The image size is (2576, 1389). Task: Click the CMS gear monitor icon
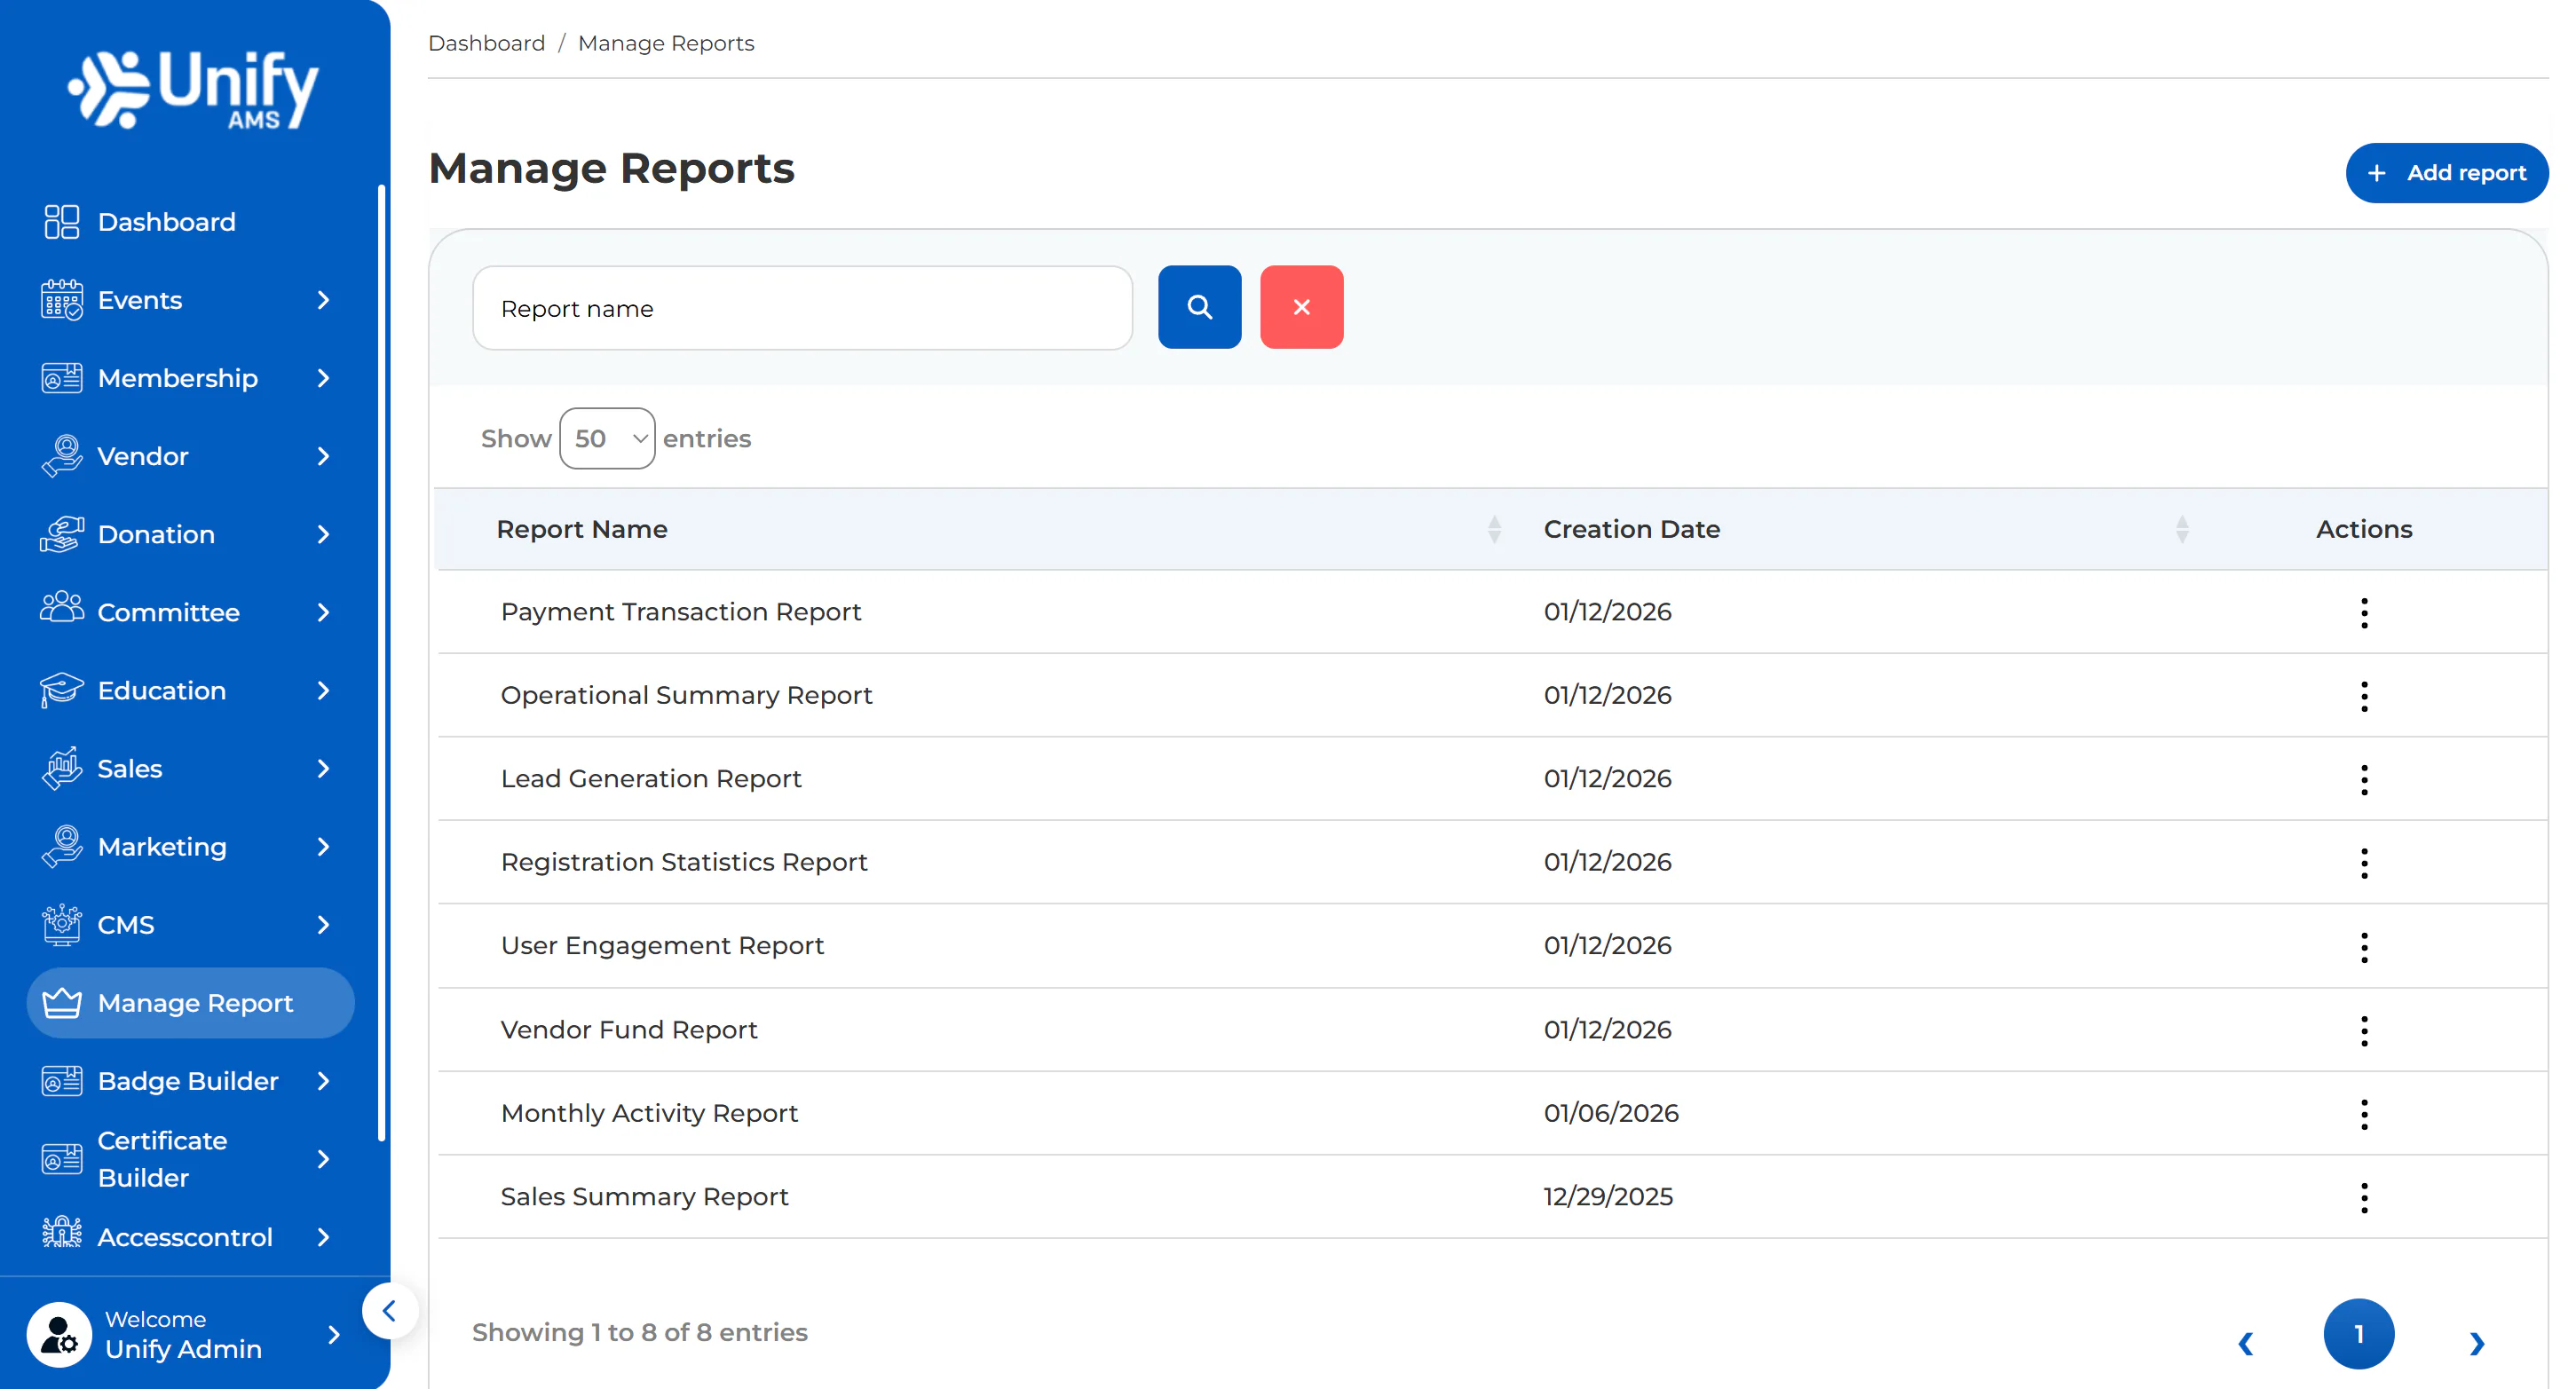point(61,924)
